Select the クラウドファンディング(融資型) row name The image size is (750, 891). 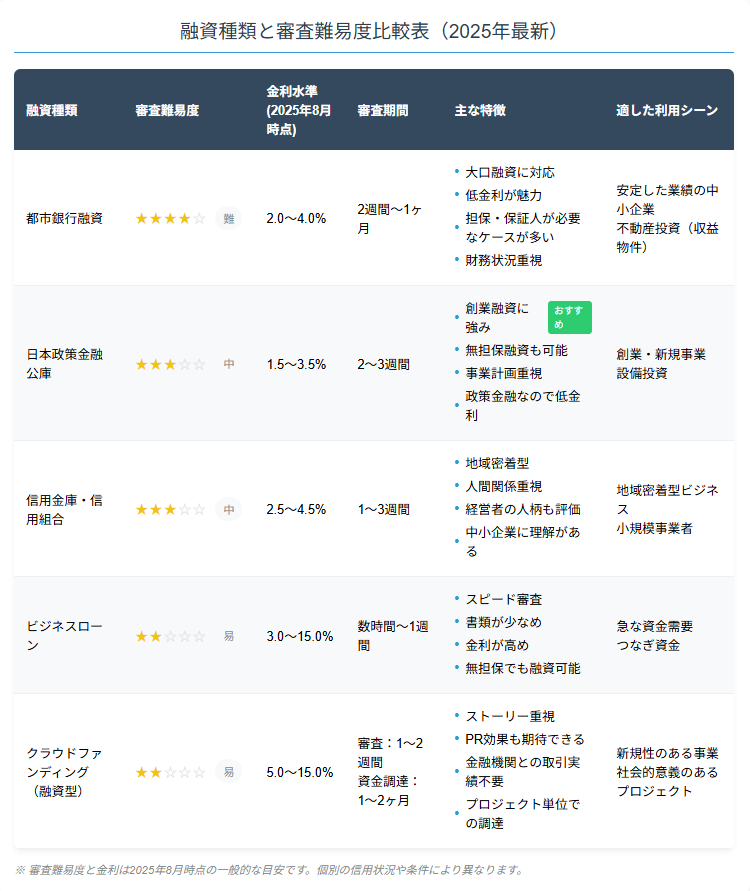tap(65, 772)
